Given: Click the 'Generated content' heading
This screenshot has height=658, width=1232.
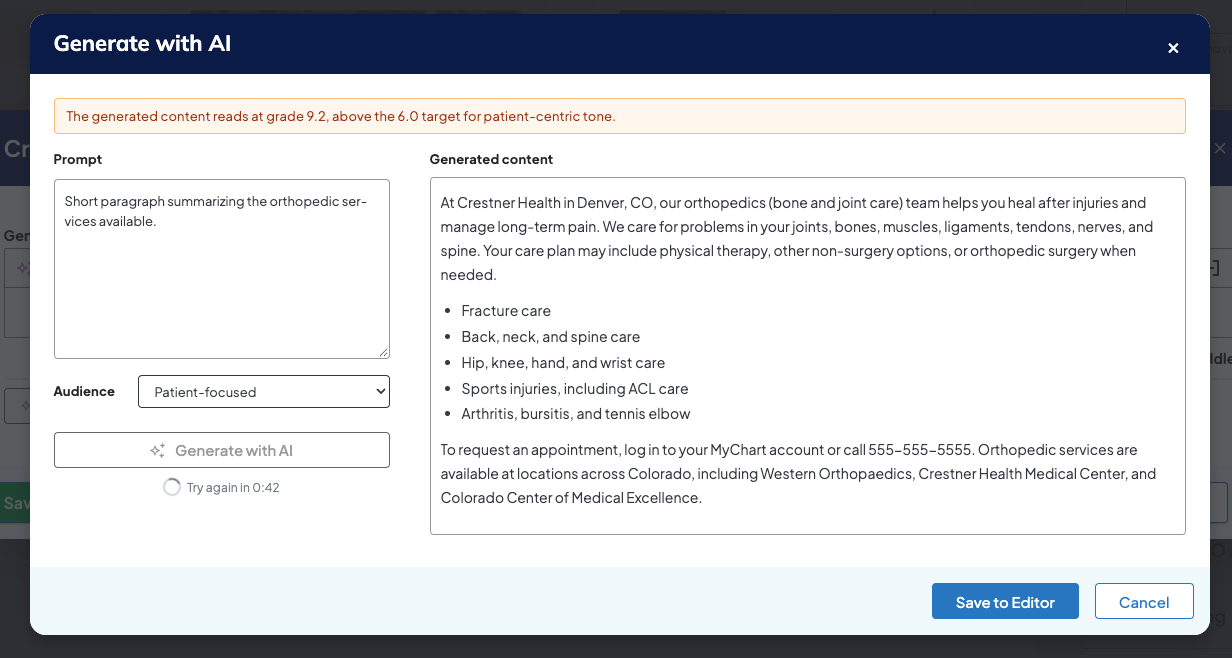Looking at the screenshot, I should pyautogui.click(x=491, y=159).
